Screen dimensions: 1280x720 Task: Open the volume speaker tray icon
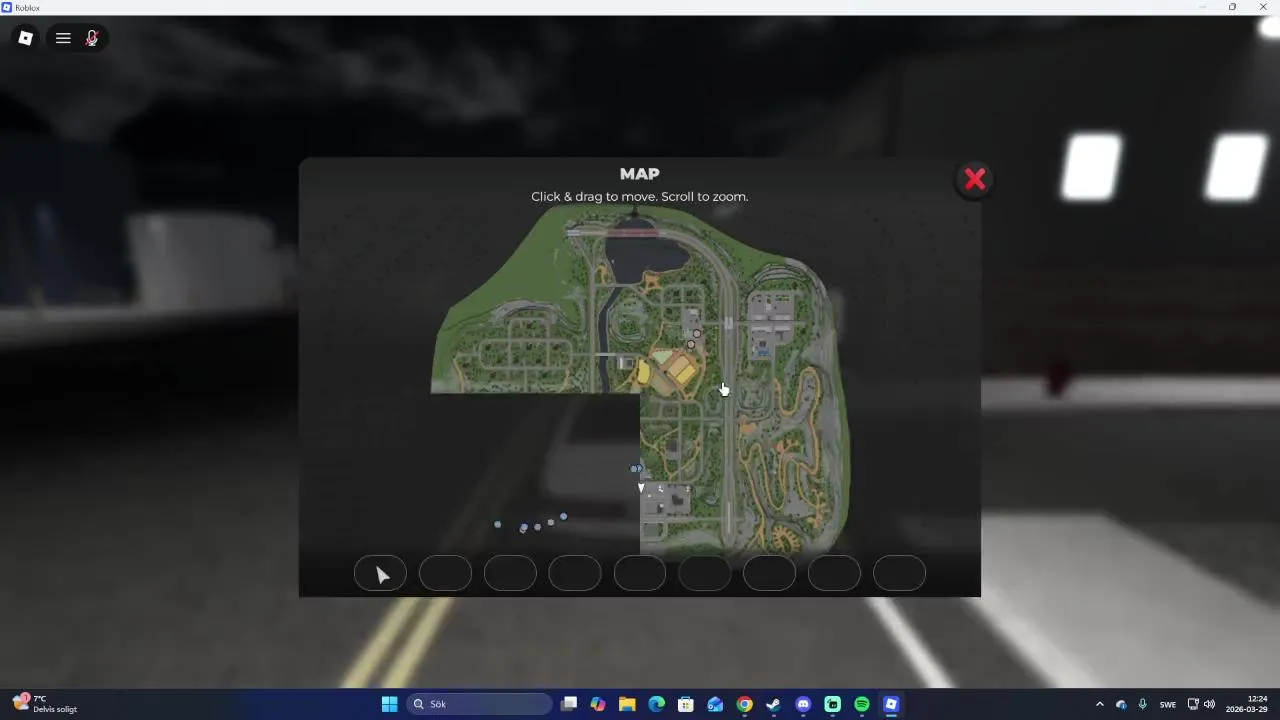[1209, 704]
